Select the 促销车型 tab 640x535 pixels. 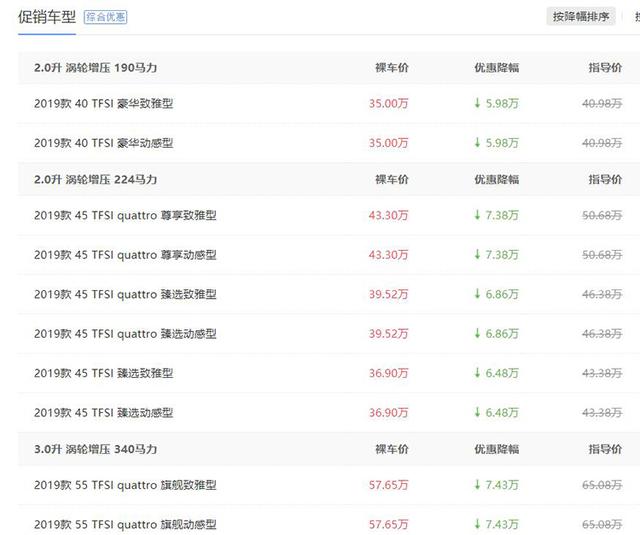tap(47, 17)
